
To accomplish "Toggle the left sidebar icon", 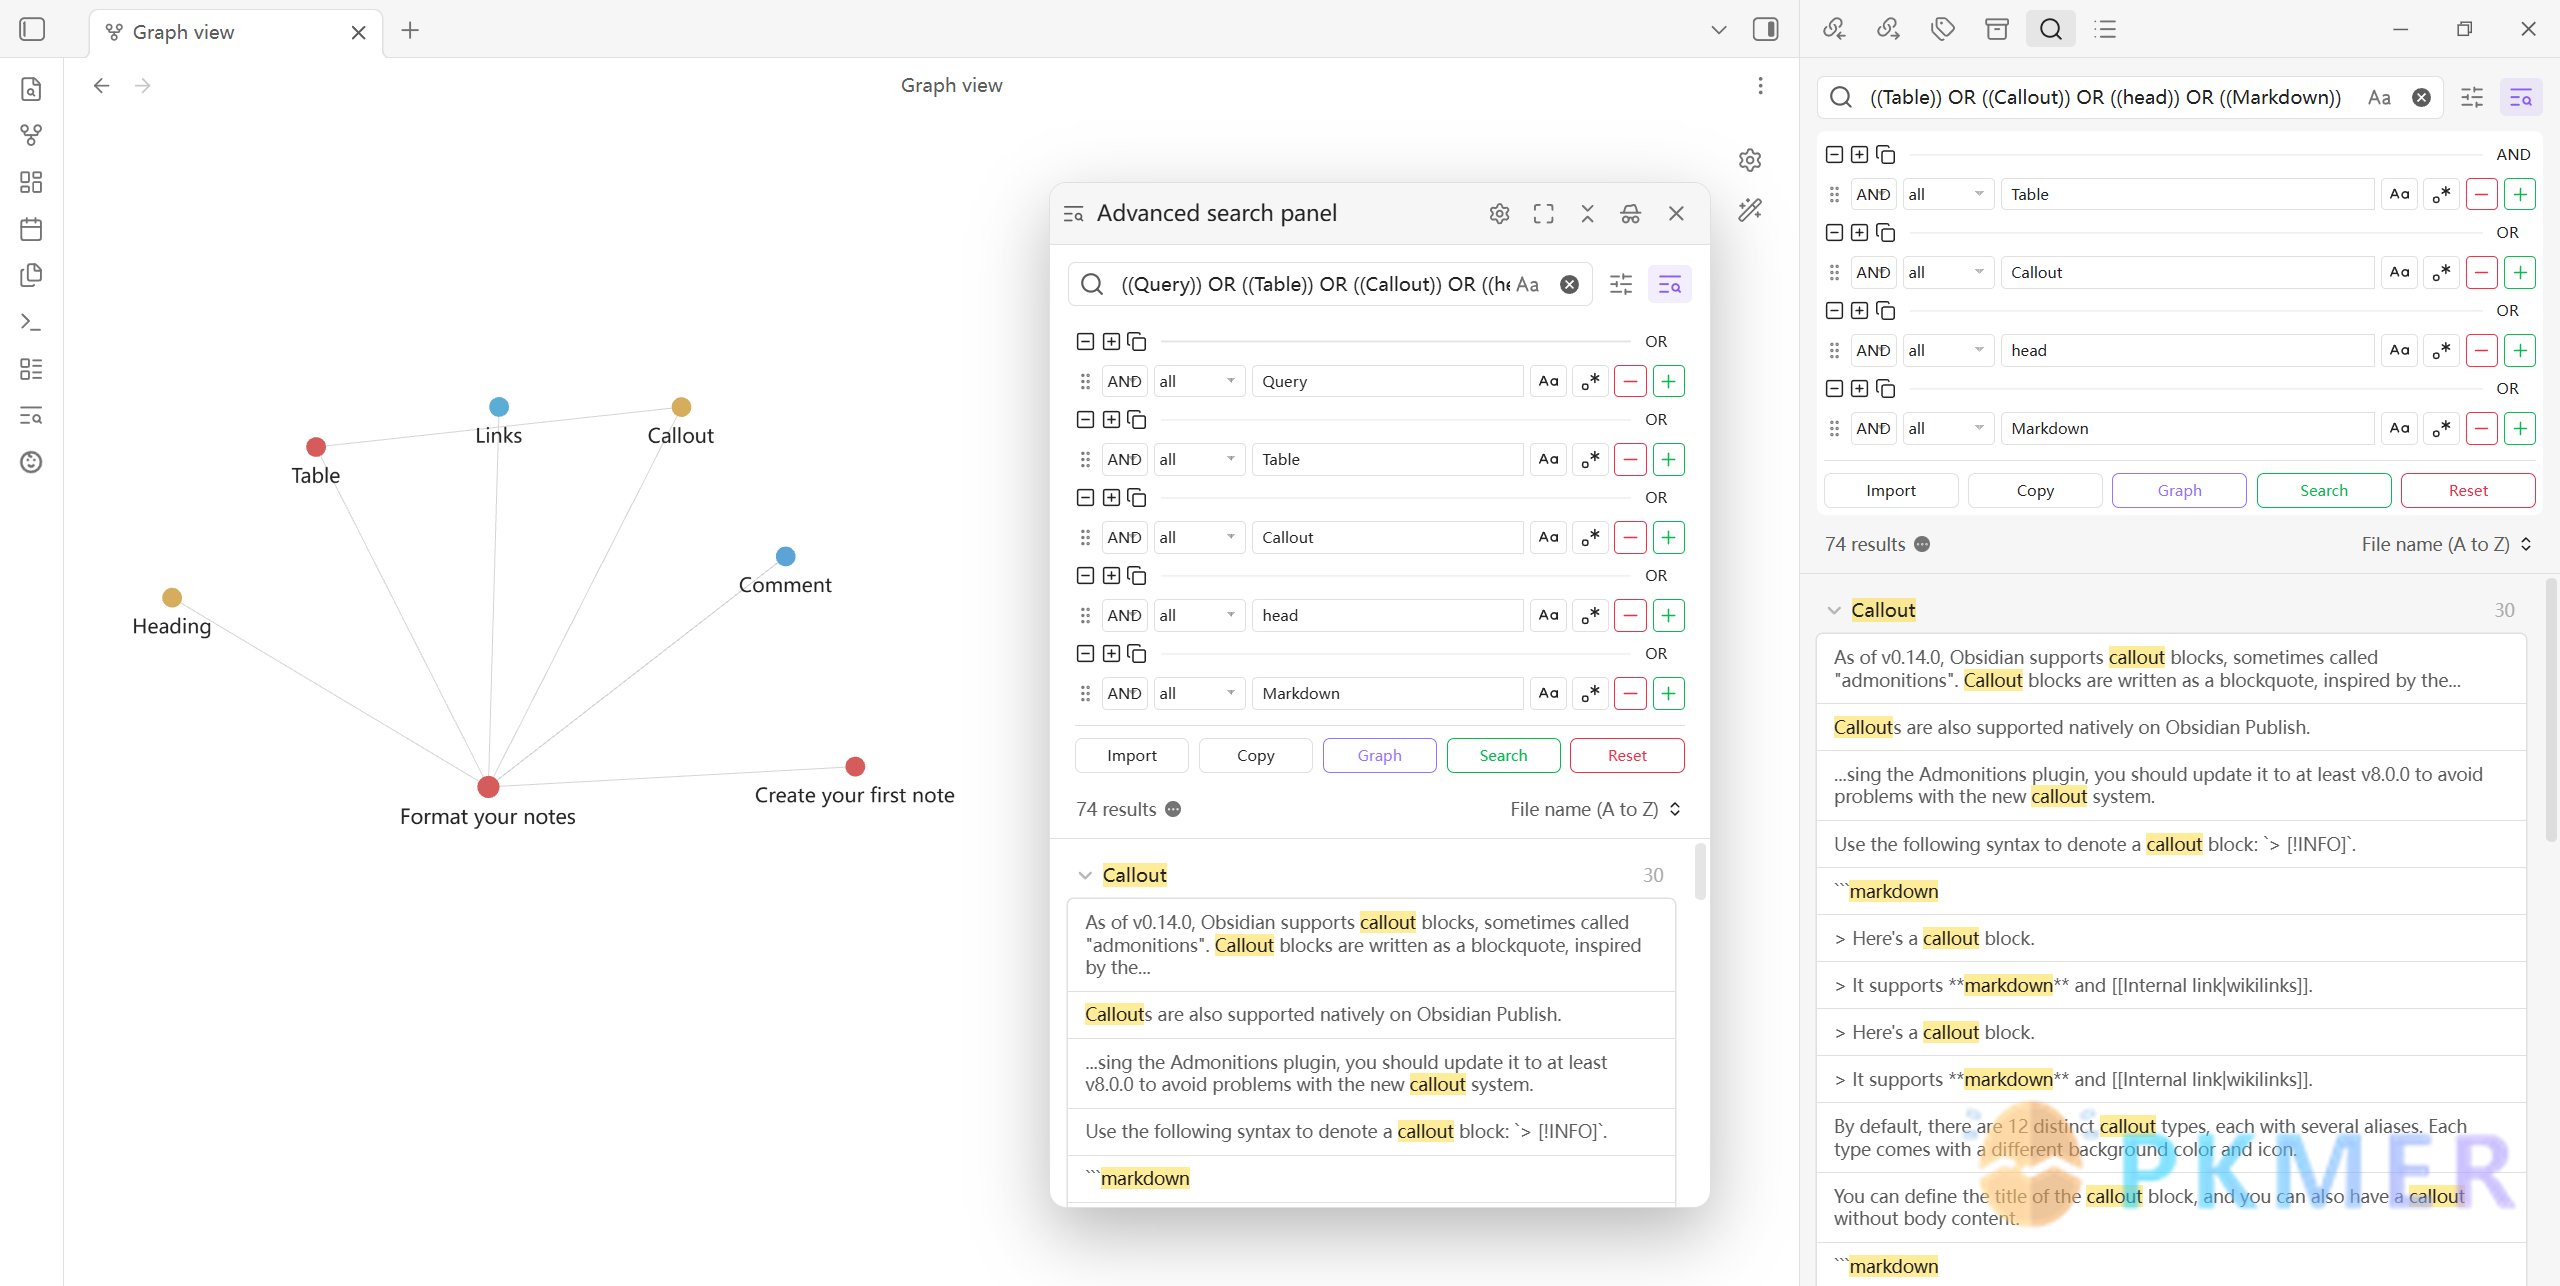I will [x=32, y=29].
